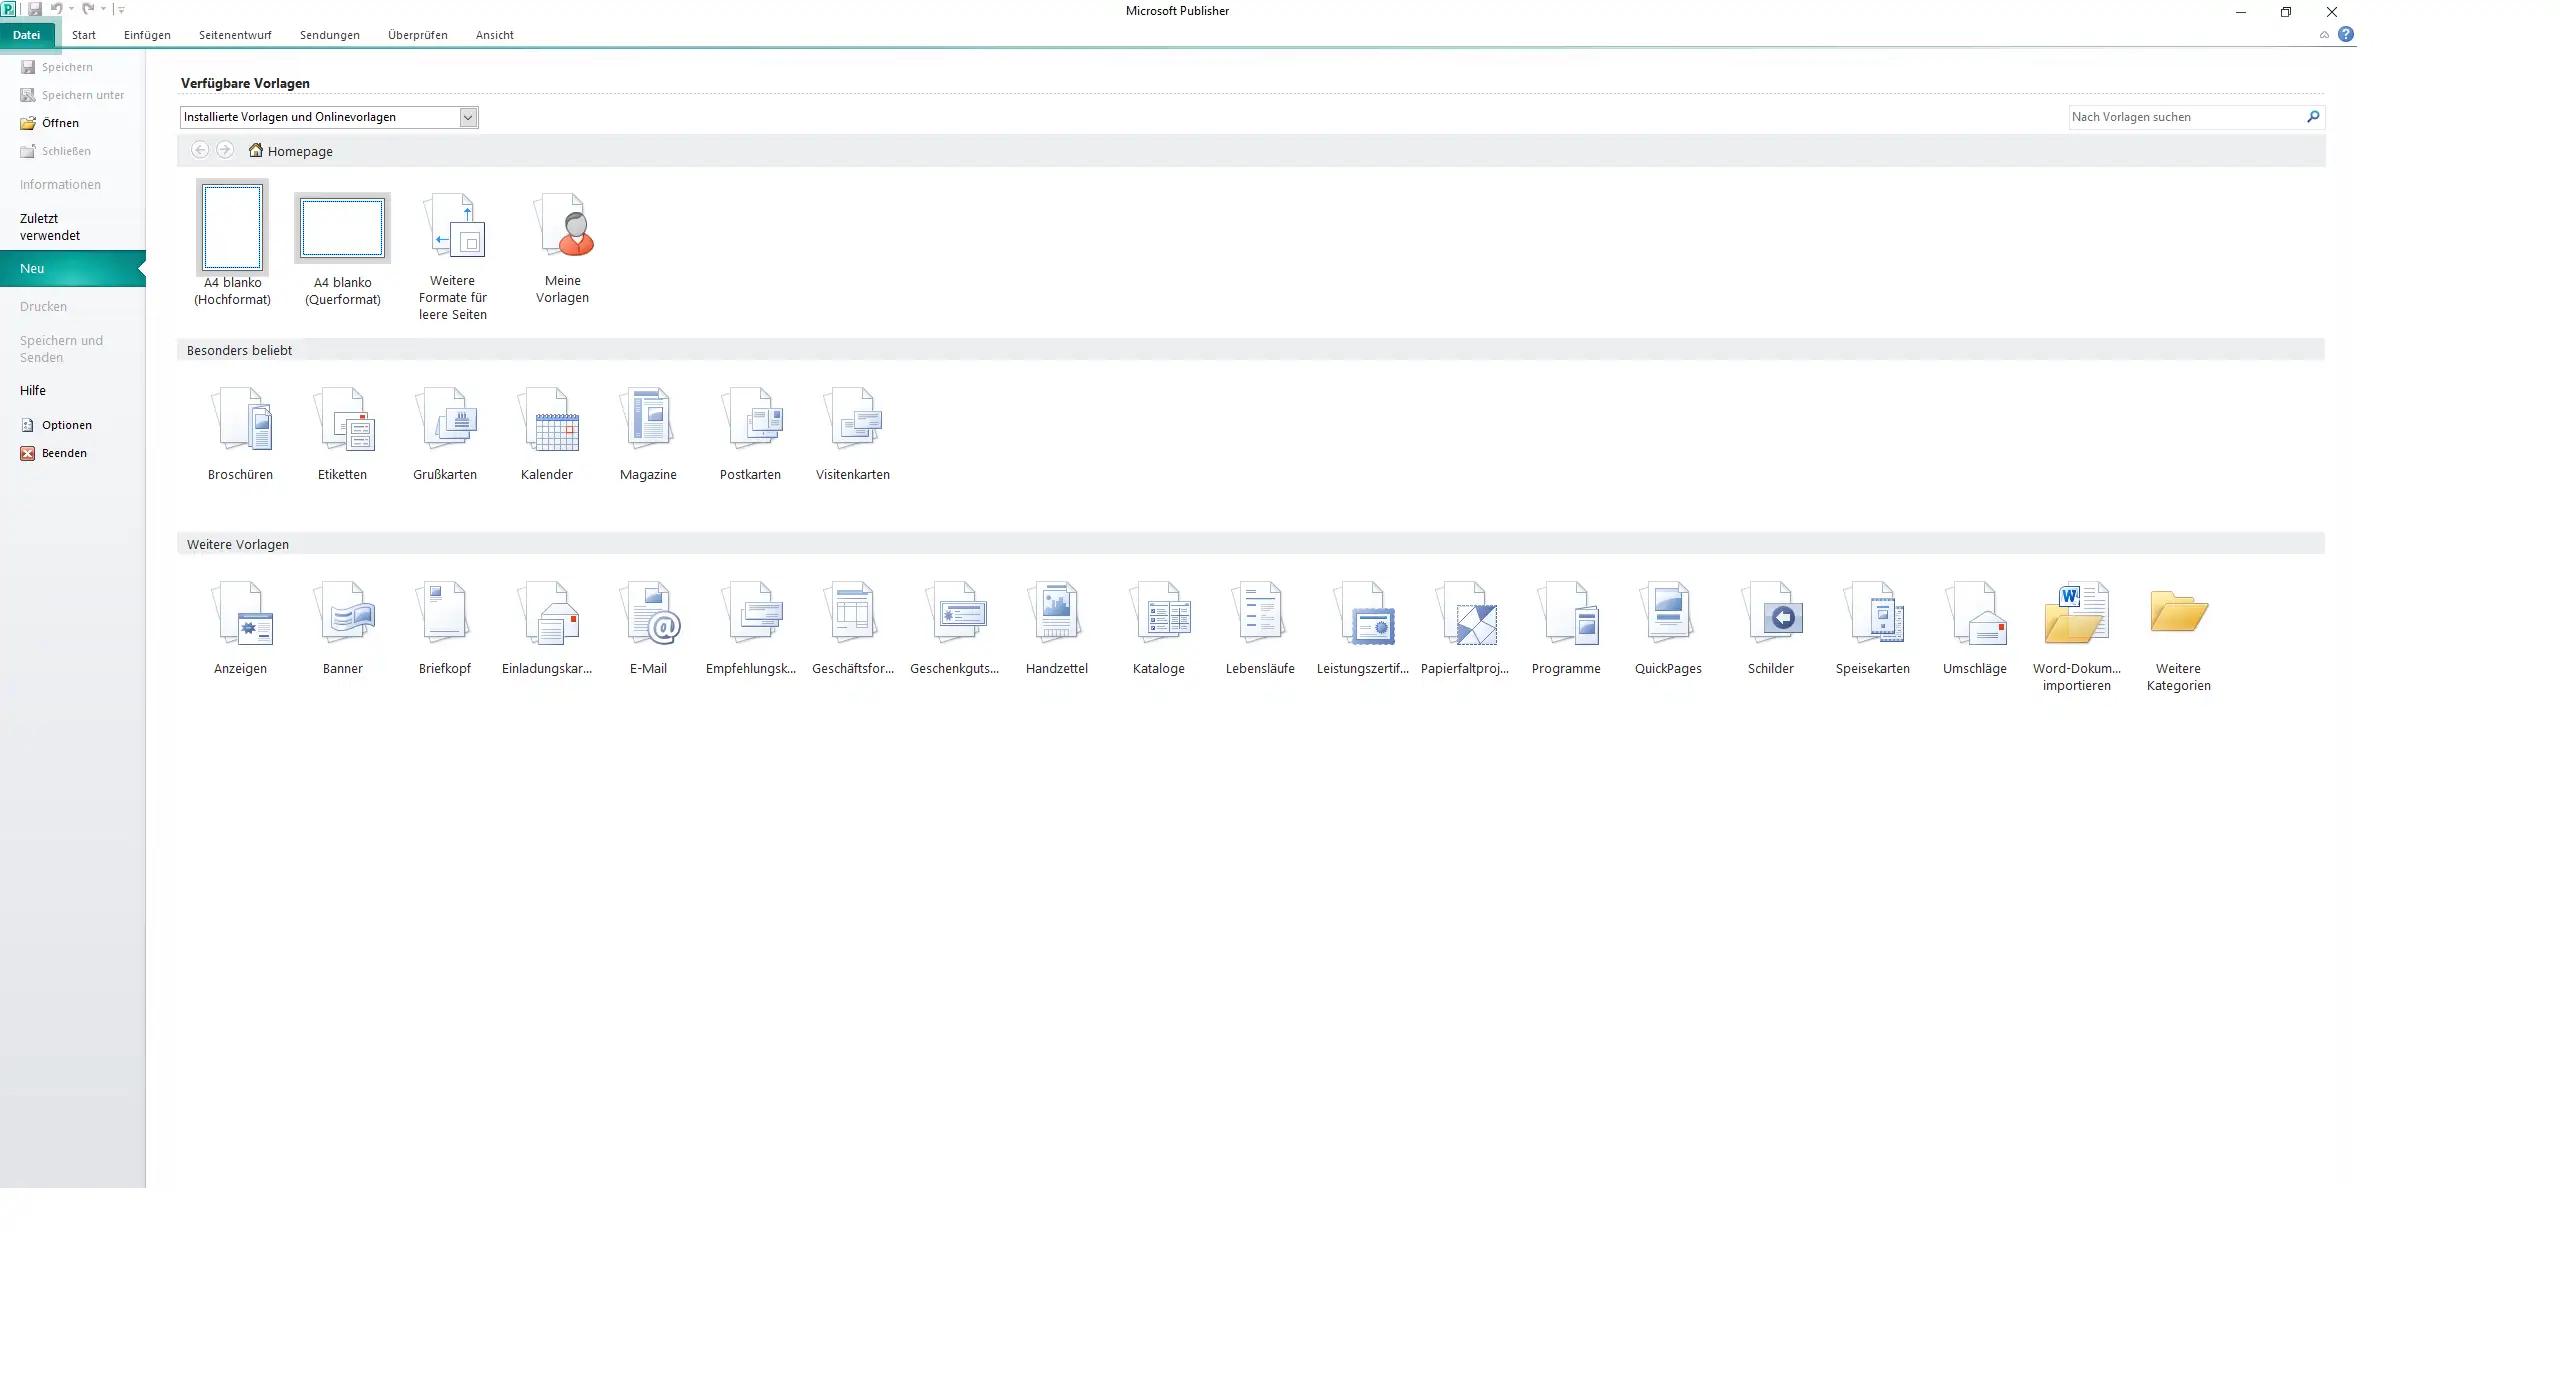Switch to the Einfügen ribbon tab

tap(147, 35)
